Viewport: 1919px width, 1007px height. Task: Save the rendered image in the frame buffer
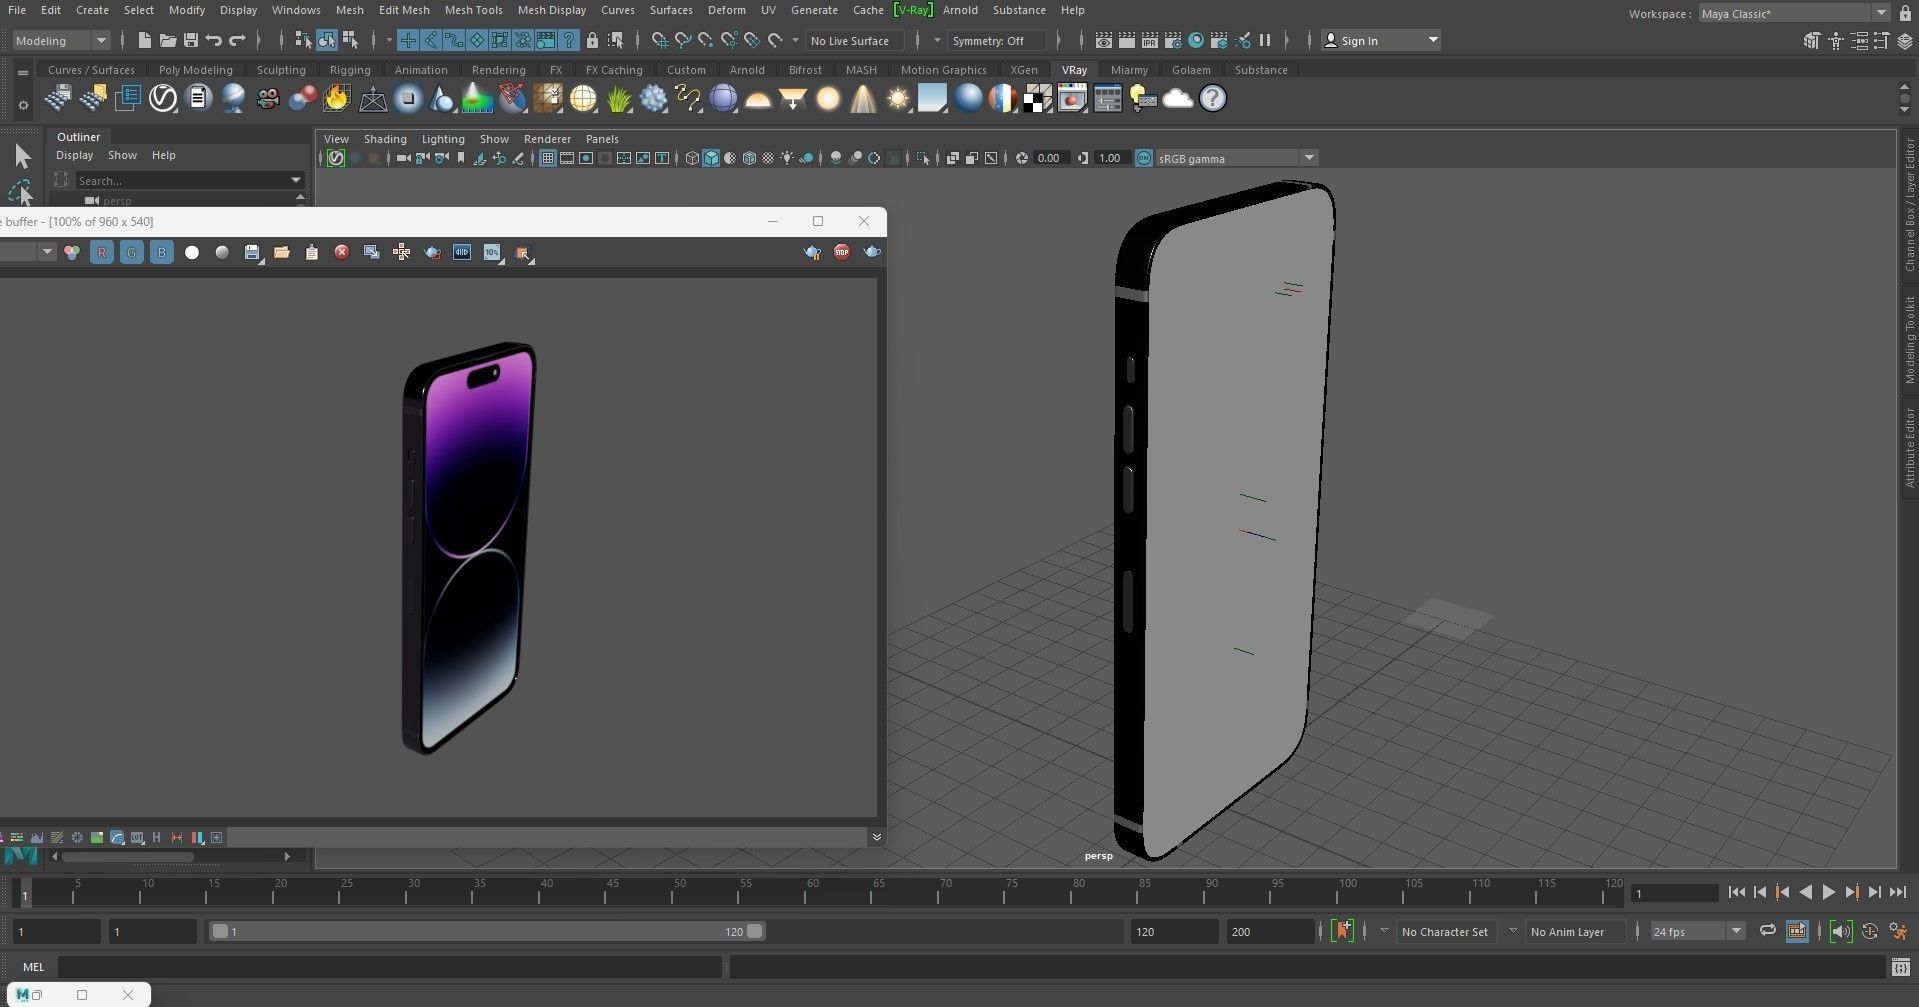pos(252,252)
